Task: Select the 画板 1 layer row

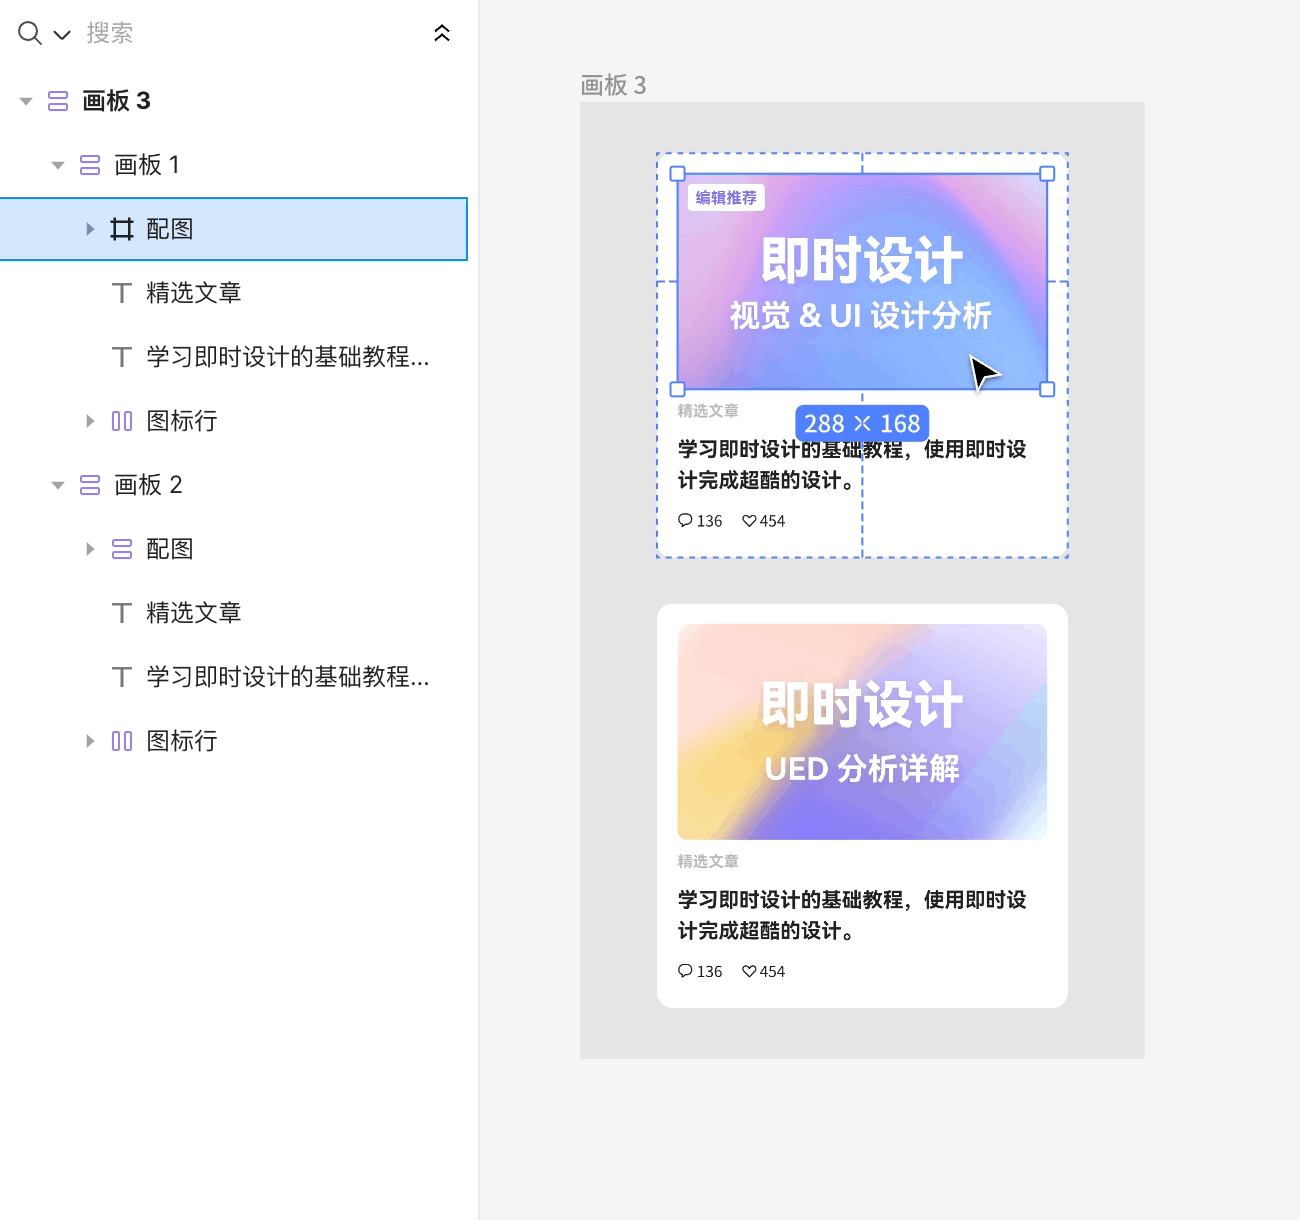Action: click(x=233, y=165)
